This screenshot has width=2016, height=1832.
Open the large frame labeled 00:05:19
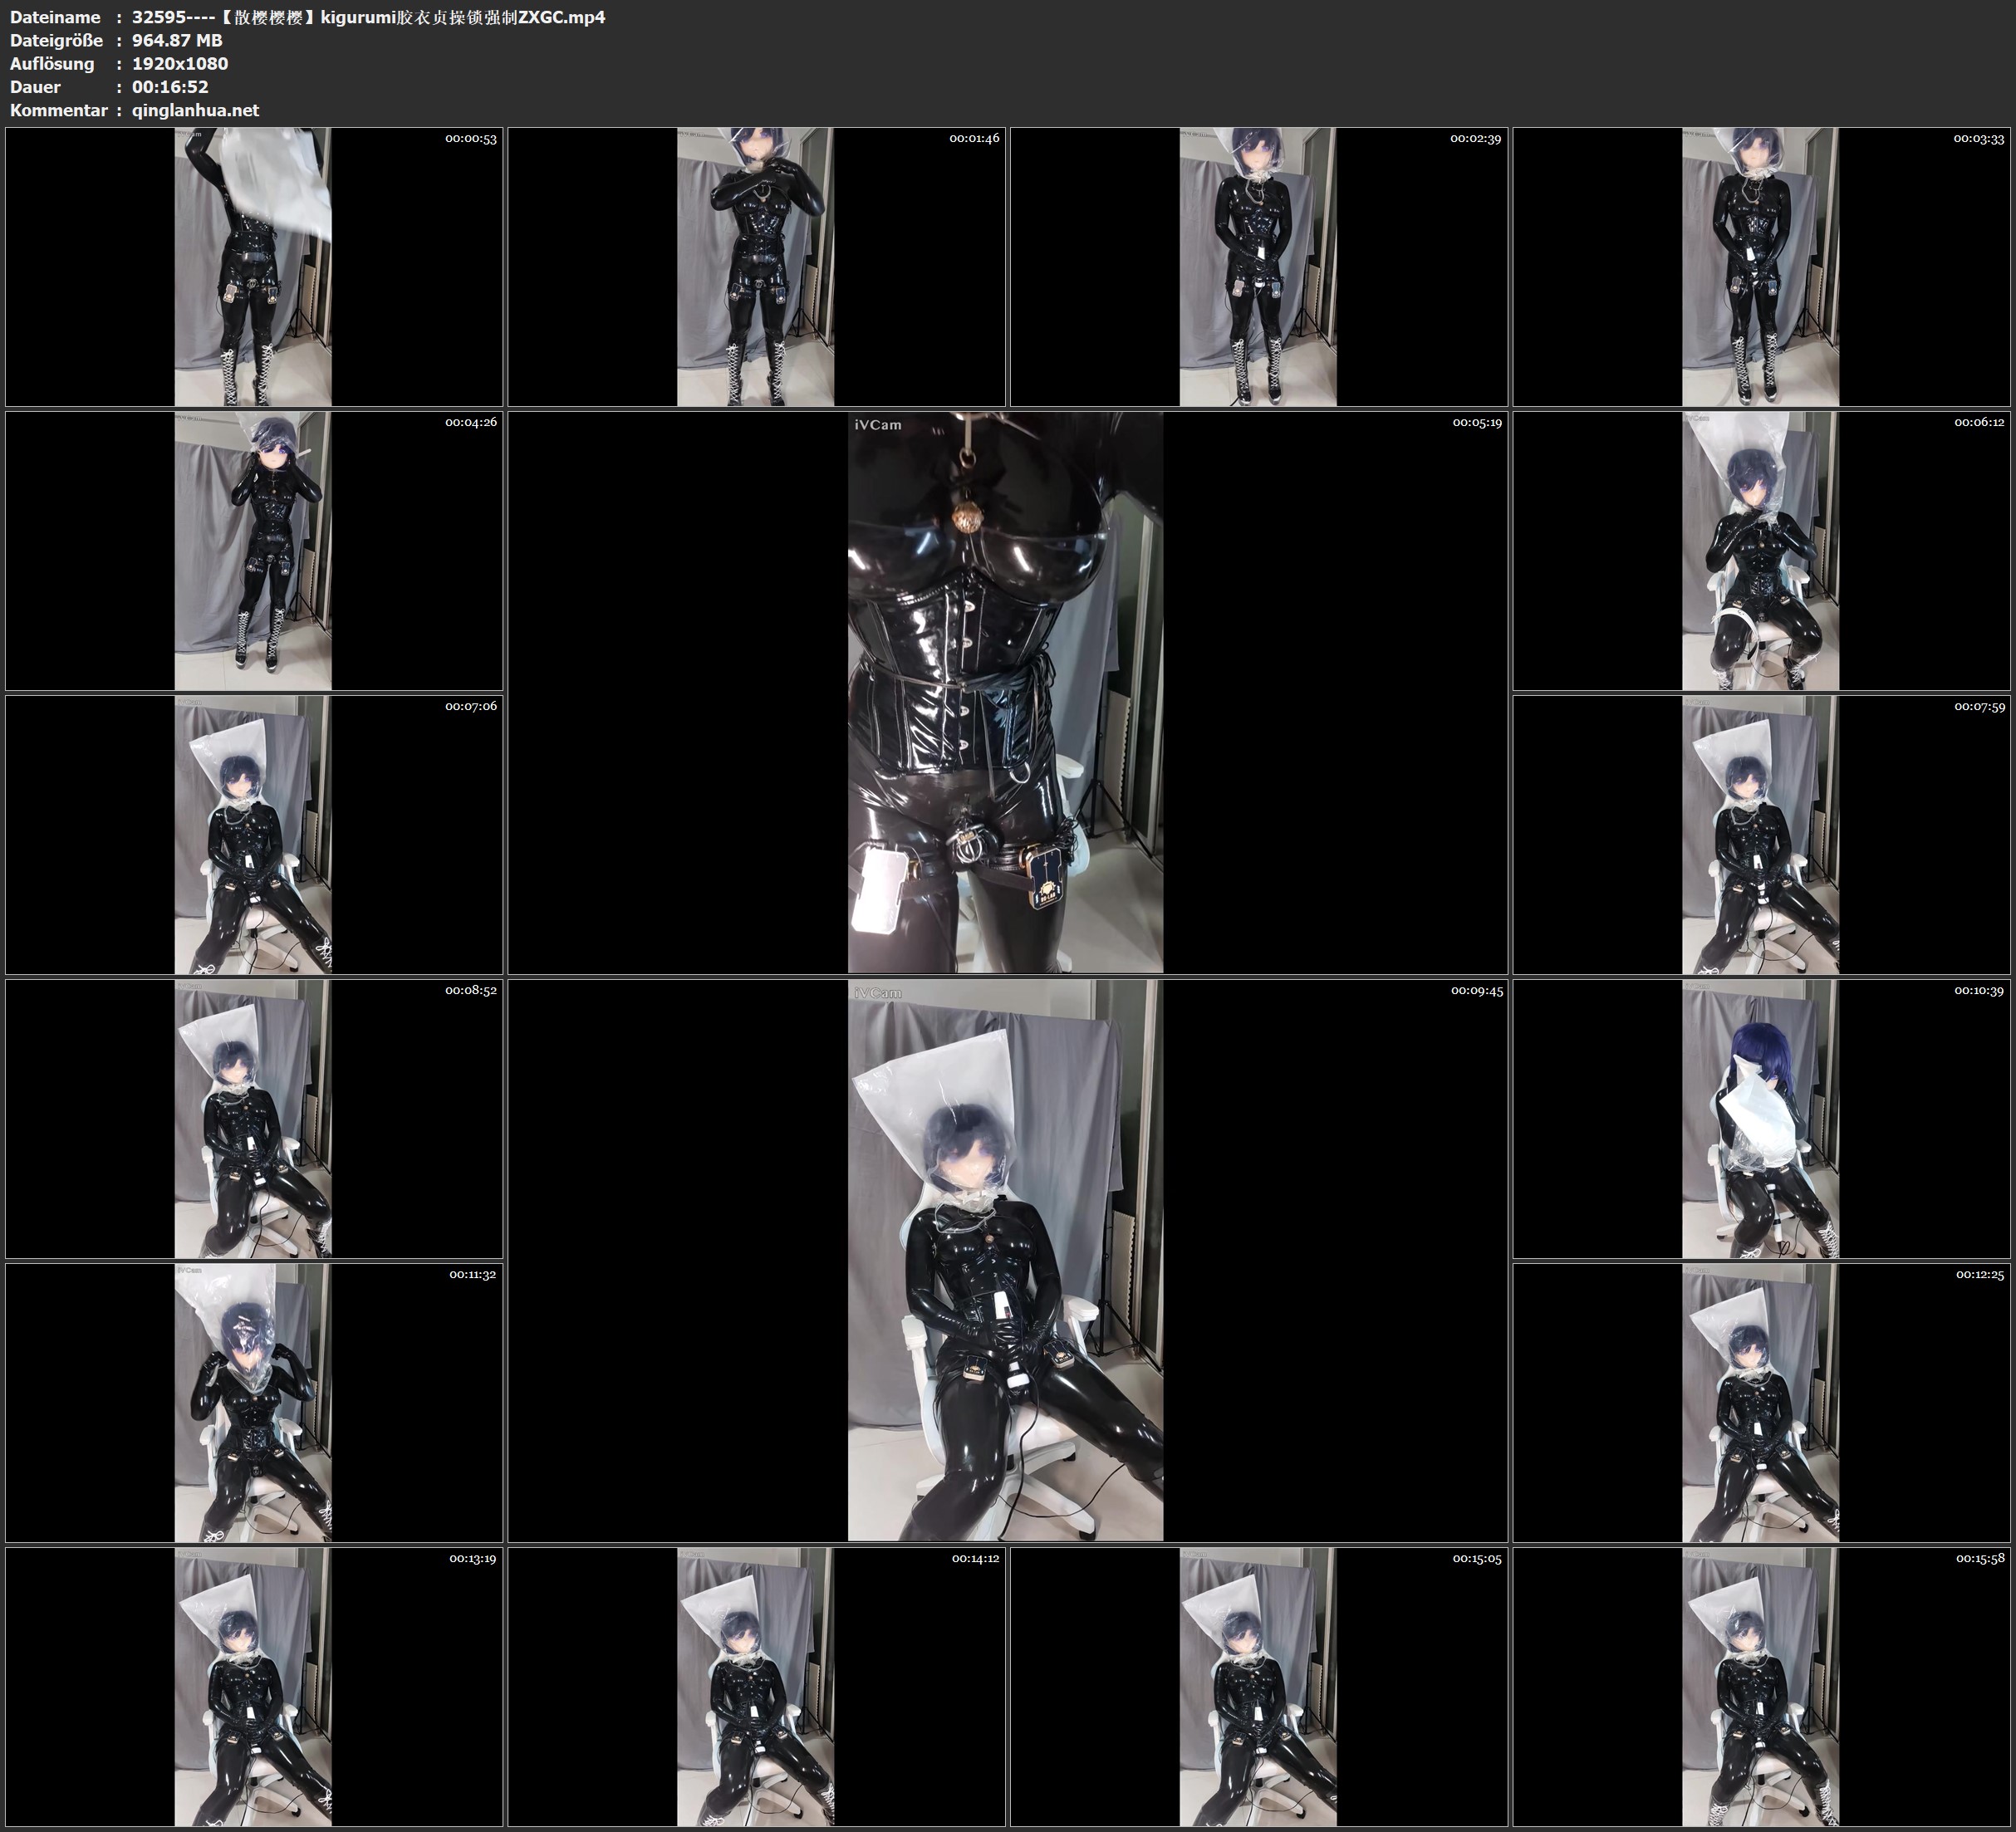[x=1006, y=692]
